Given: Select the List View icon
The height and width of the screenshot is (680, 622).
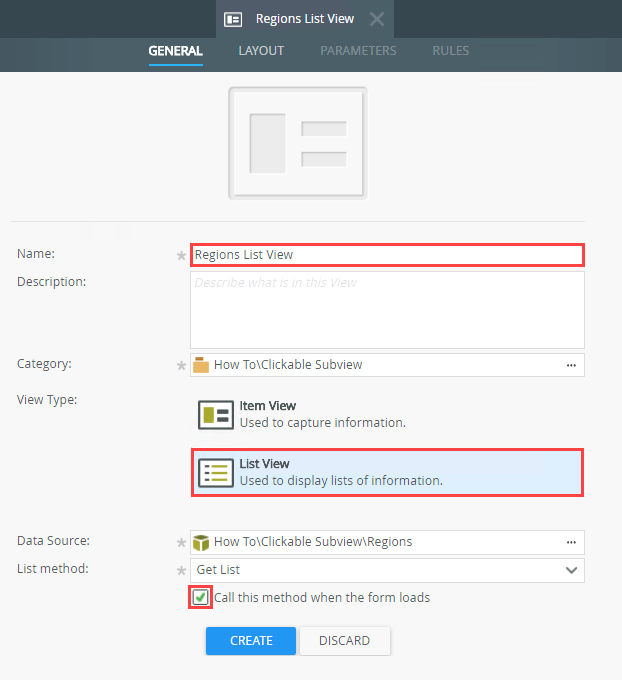Looking at the screenshot, I should tap(216, 473).
